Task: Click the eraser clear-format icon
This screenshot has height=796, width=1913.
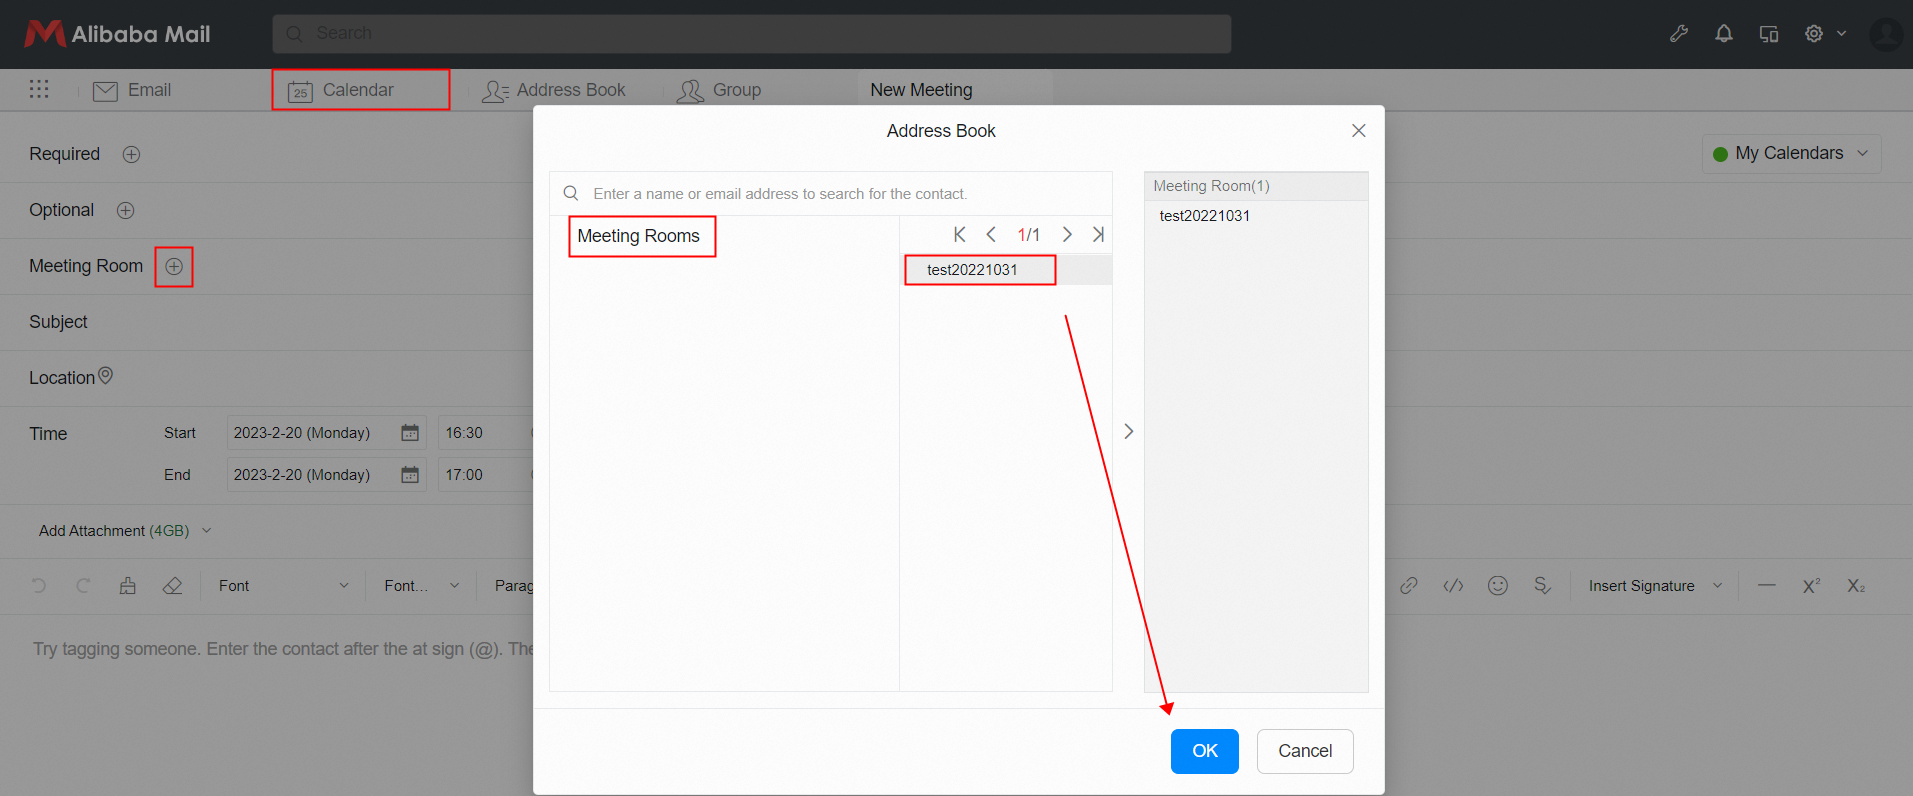Action: coord(172,586)
